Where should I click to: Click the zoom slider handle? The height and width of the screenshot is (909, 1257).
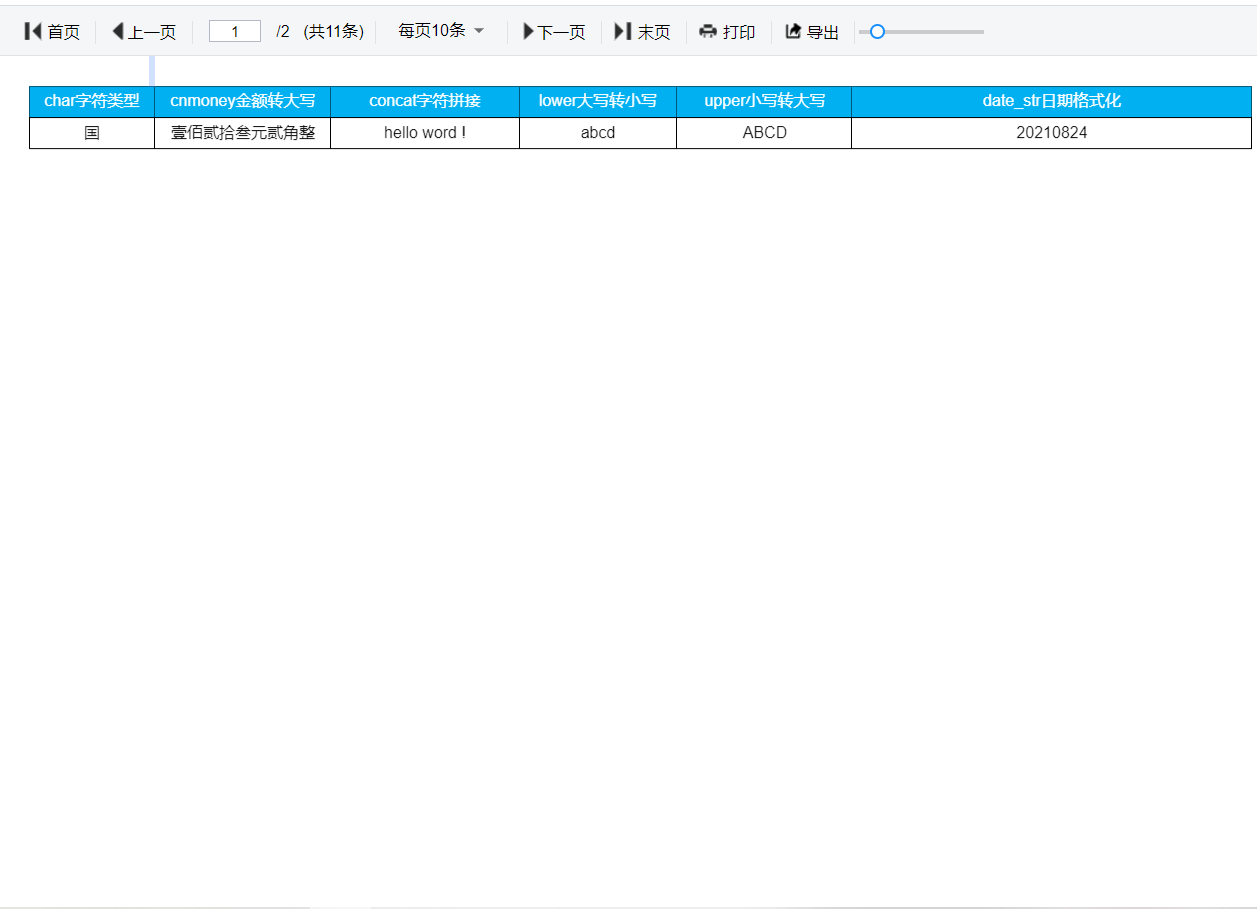(x=877, y=32)
